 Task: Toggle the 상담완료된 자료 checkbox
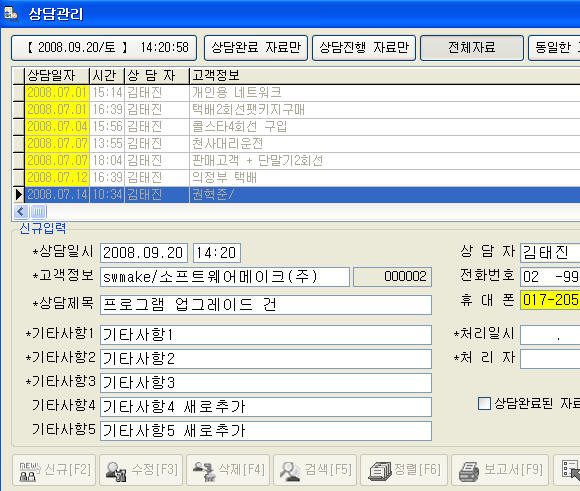tap(484, 403)
